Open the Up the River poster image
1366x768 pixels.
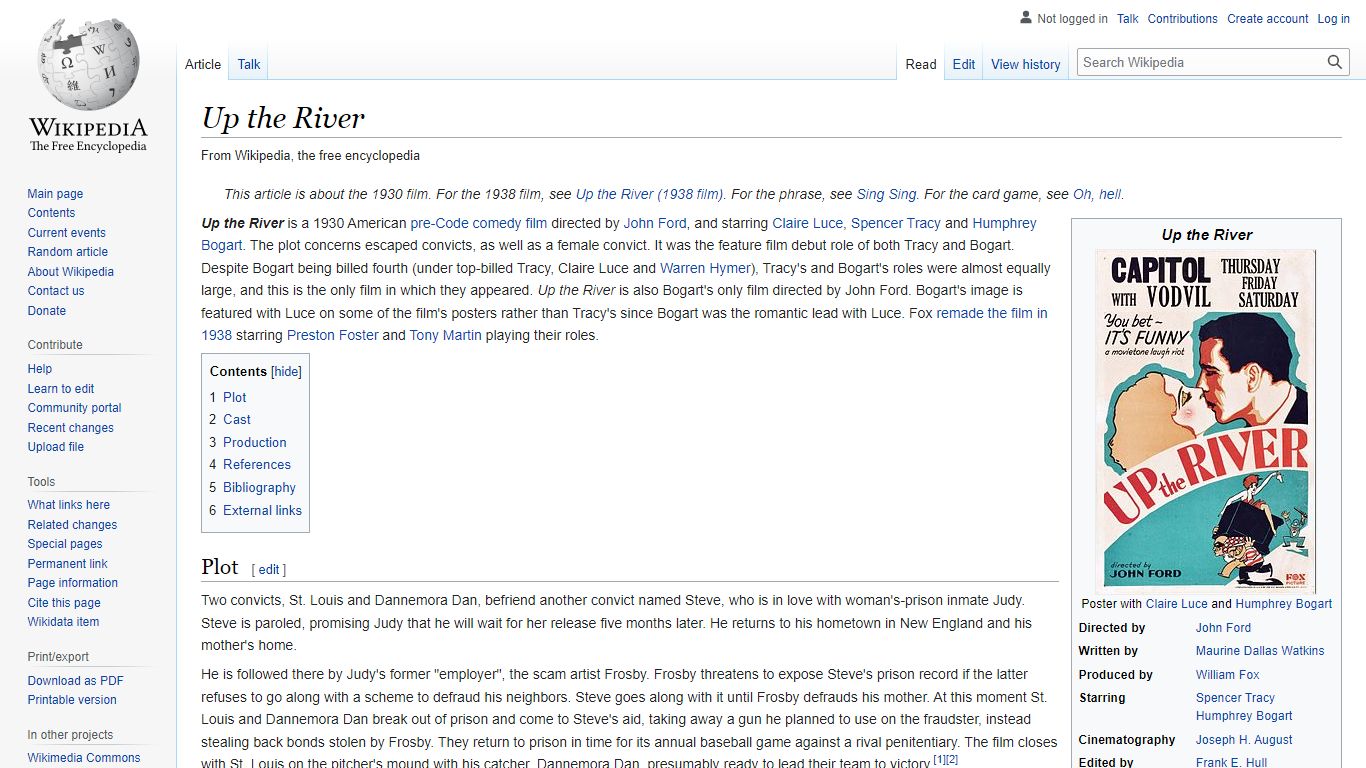[x=1206, y=421]
